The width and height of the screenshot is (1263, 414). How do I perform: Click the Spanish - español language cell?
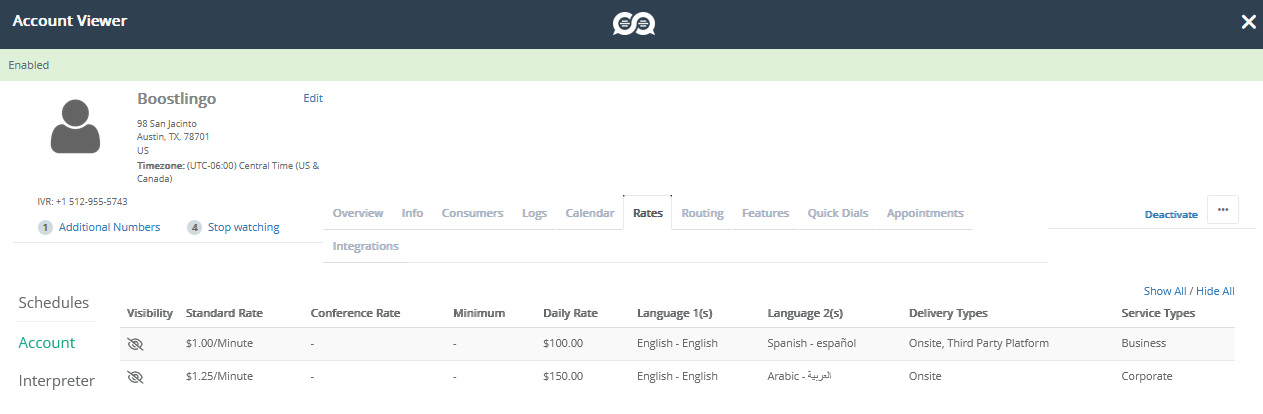pyautogui.click(x=812, y=343)
